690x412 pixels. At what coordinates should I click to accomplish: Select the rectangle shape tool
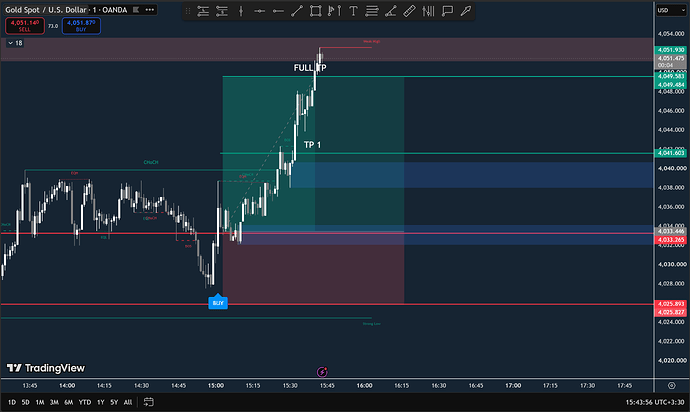pos(316,11)
